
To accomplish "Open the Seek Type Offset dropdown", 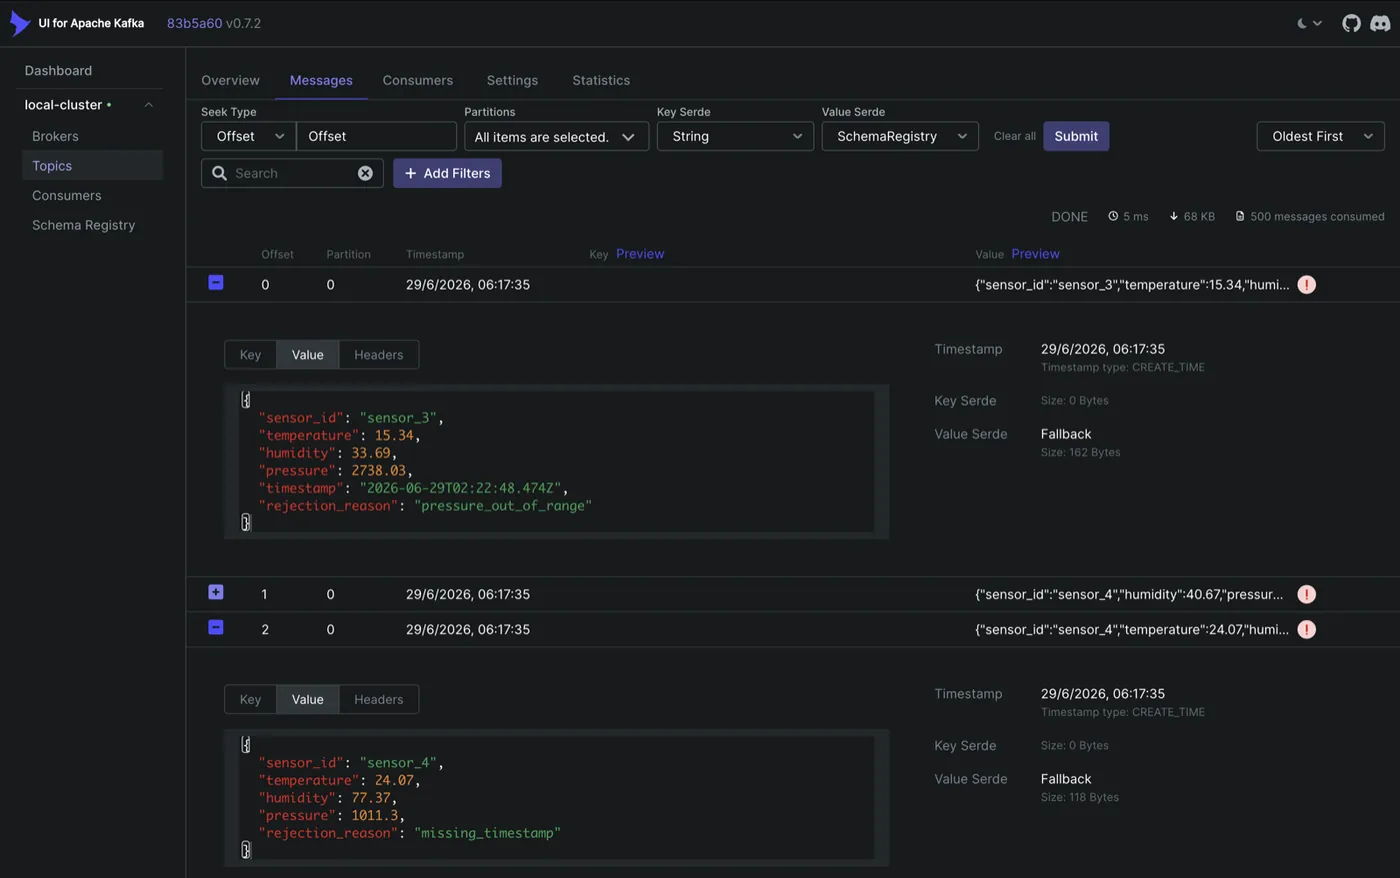I will 248,136.
